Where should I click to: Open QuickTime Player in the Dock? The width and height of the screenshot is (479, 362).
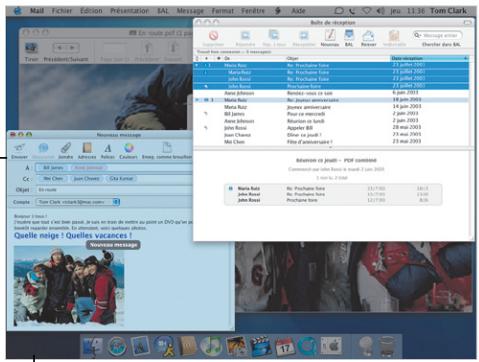[307, 346]
